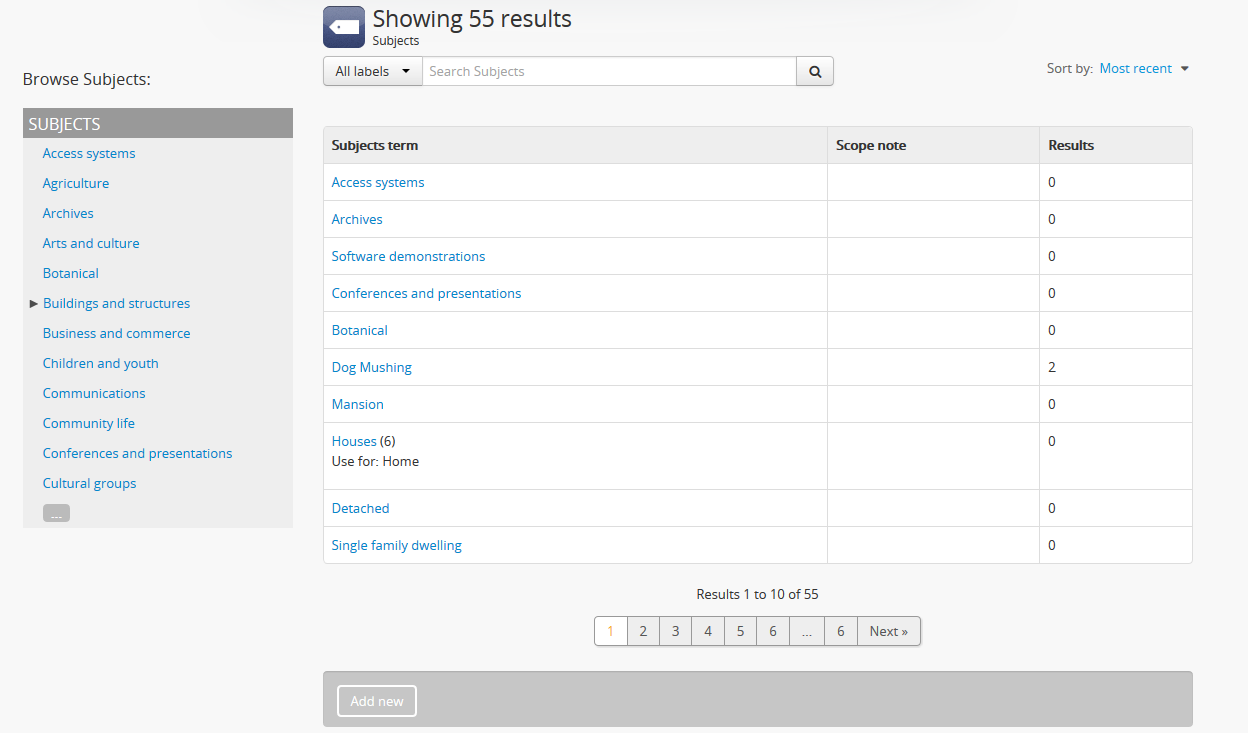Open the "Software demonstrations" term

408,256
